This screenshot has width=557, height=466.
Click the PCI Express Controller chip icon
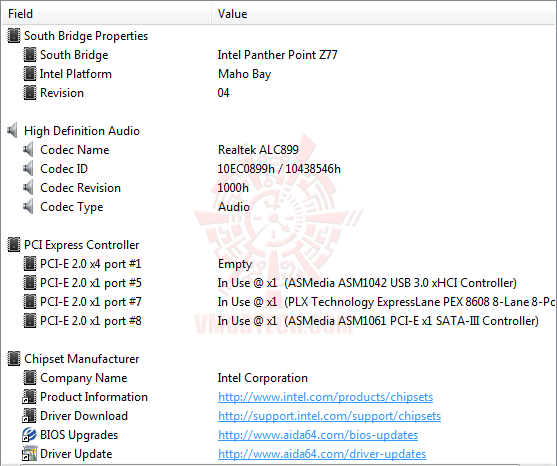click(x=13, y=245)
